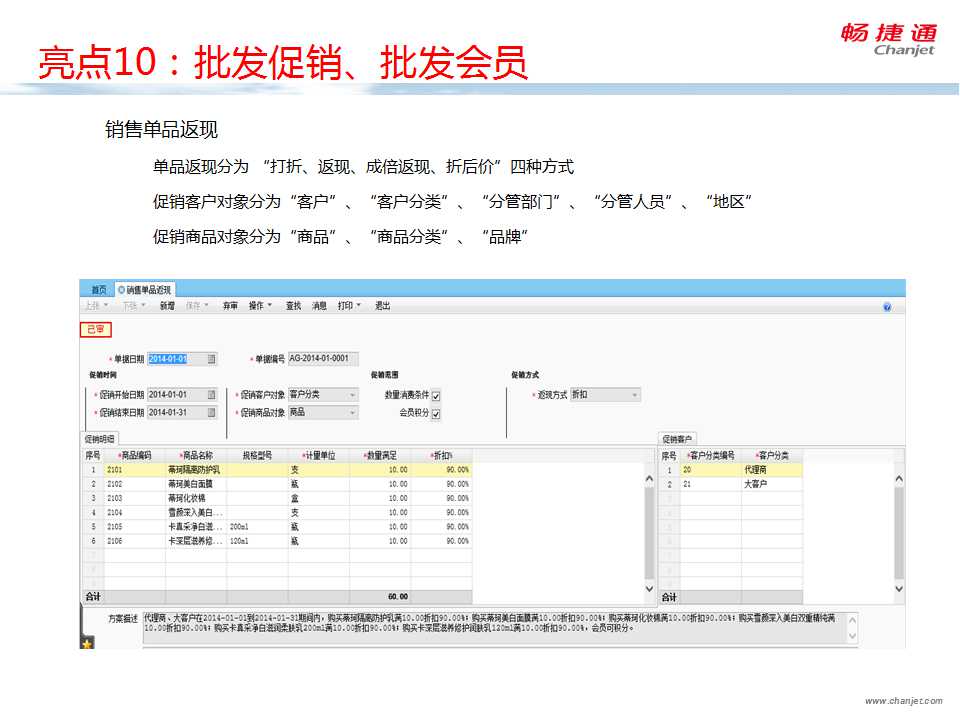Toggle the 会员积分 checkbox

[x=436, y=413]
